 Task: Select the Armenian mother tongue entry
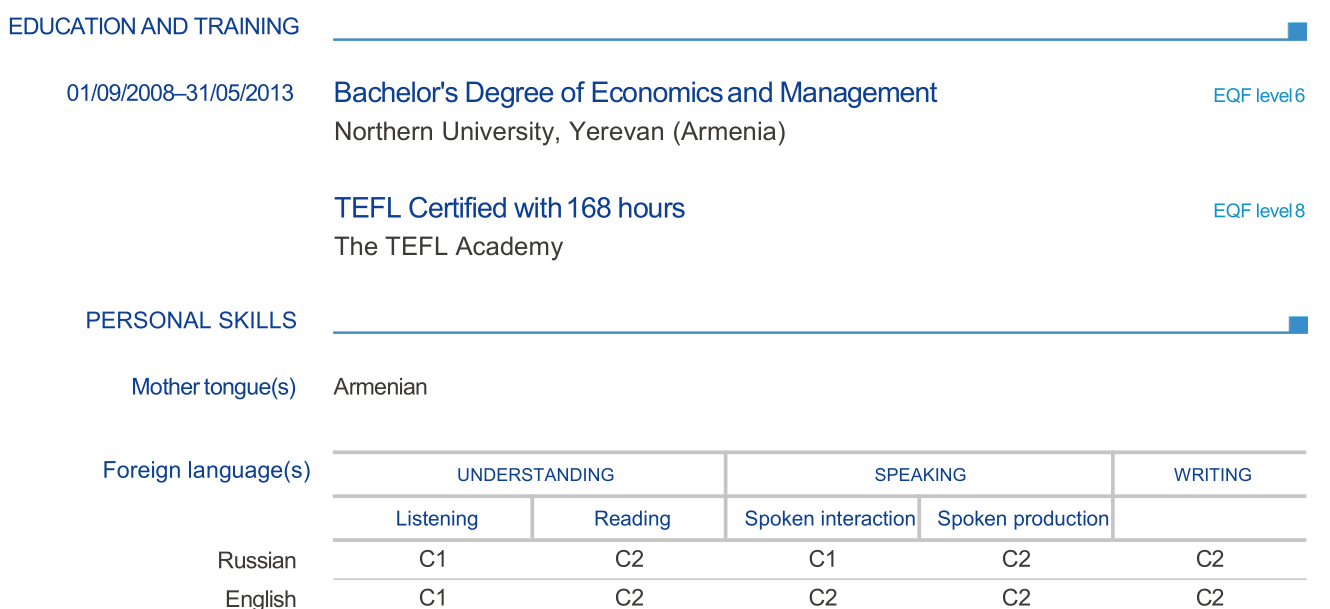[x=380, y=387]
